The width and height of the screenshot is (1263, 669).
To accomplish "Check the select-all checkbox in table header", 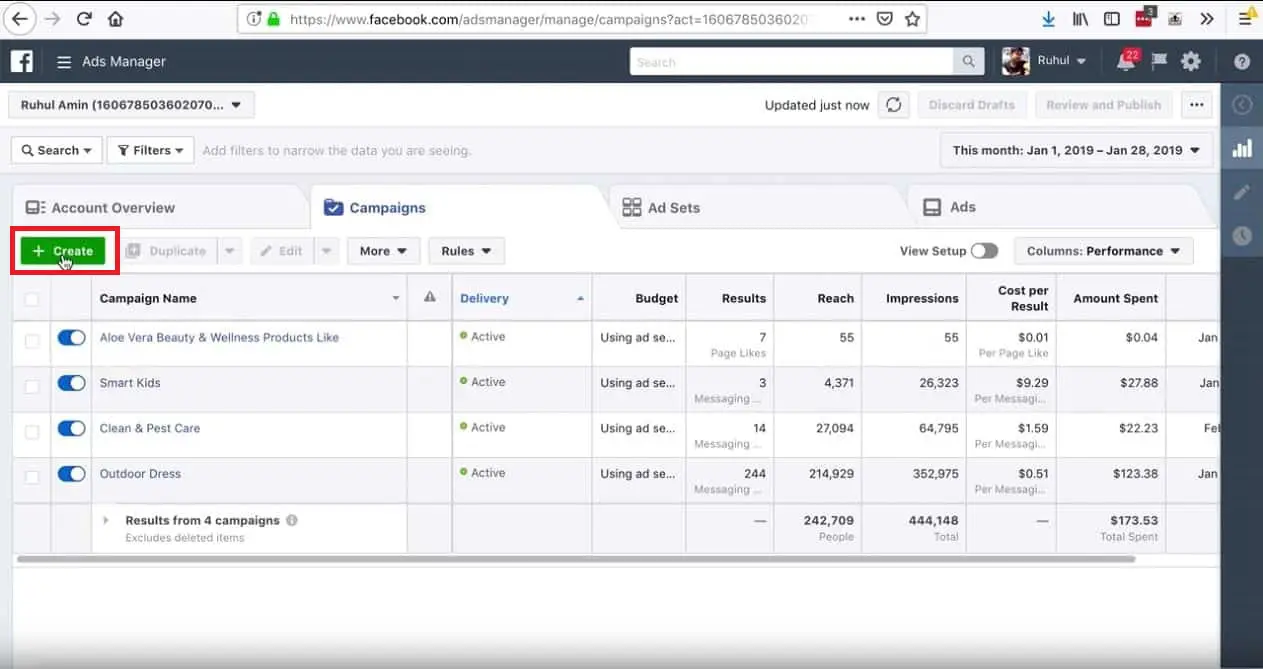I will 32,298.
